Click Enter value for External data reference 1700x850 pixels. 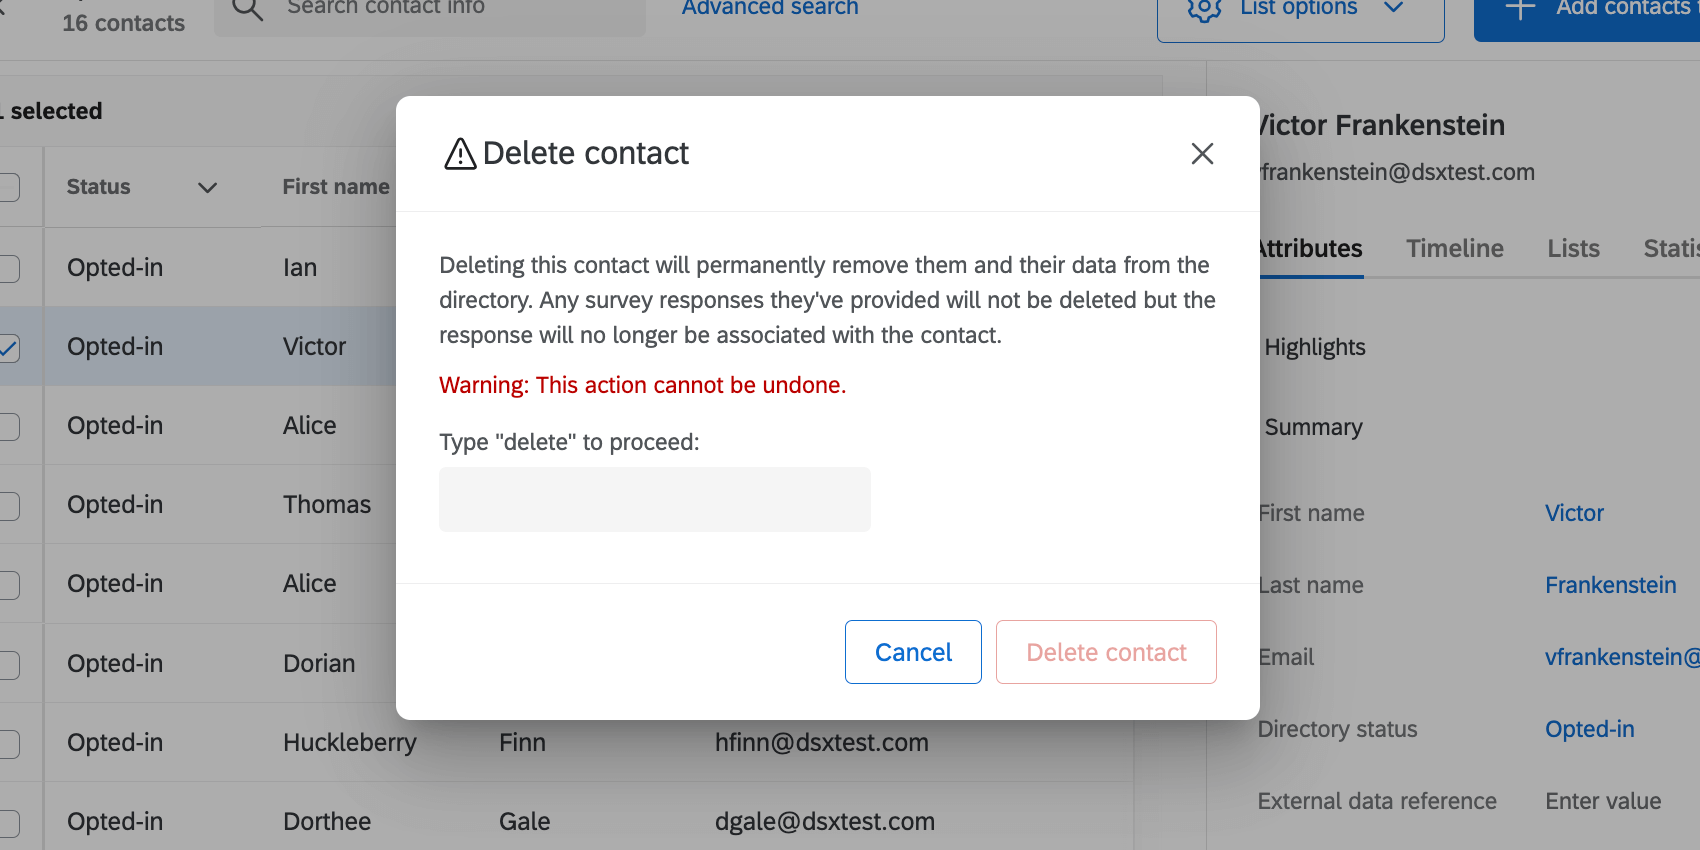coord(1602,801)
